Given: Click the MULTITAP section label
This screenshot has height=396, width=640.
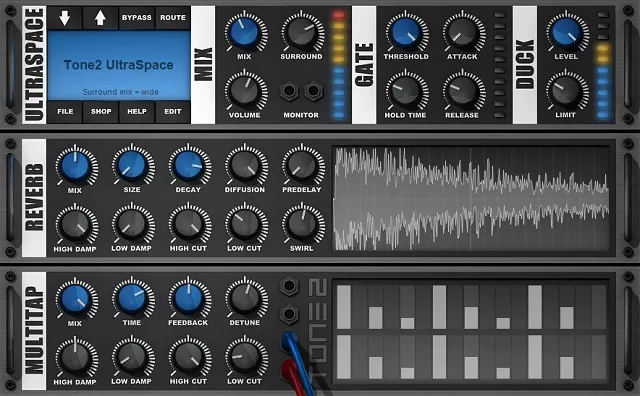Looking at the screenshot, I should [34, 330].
